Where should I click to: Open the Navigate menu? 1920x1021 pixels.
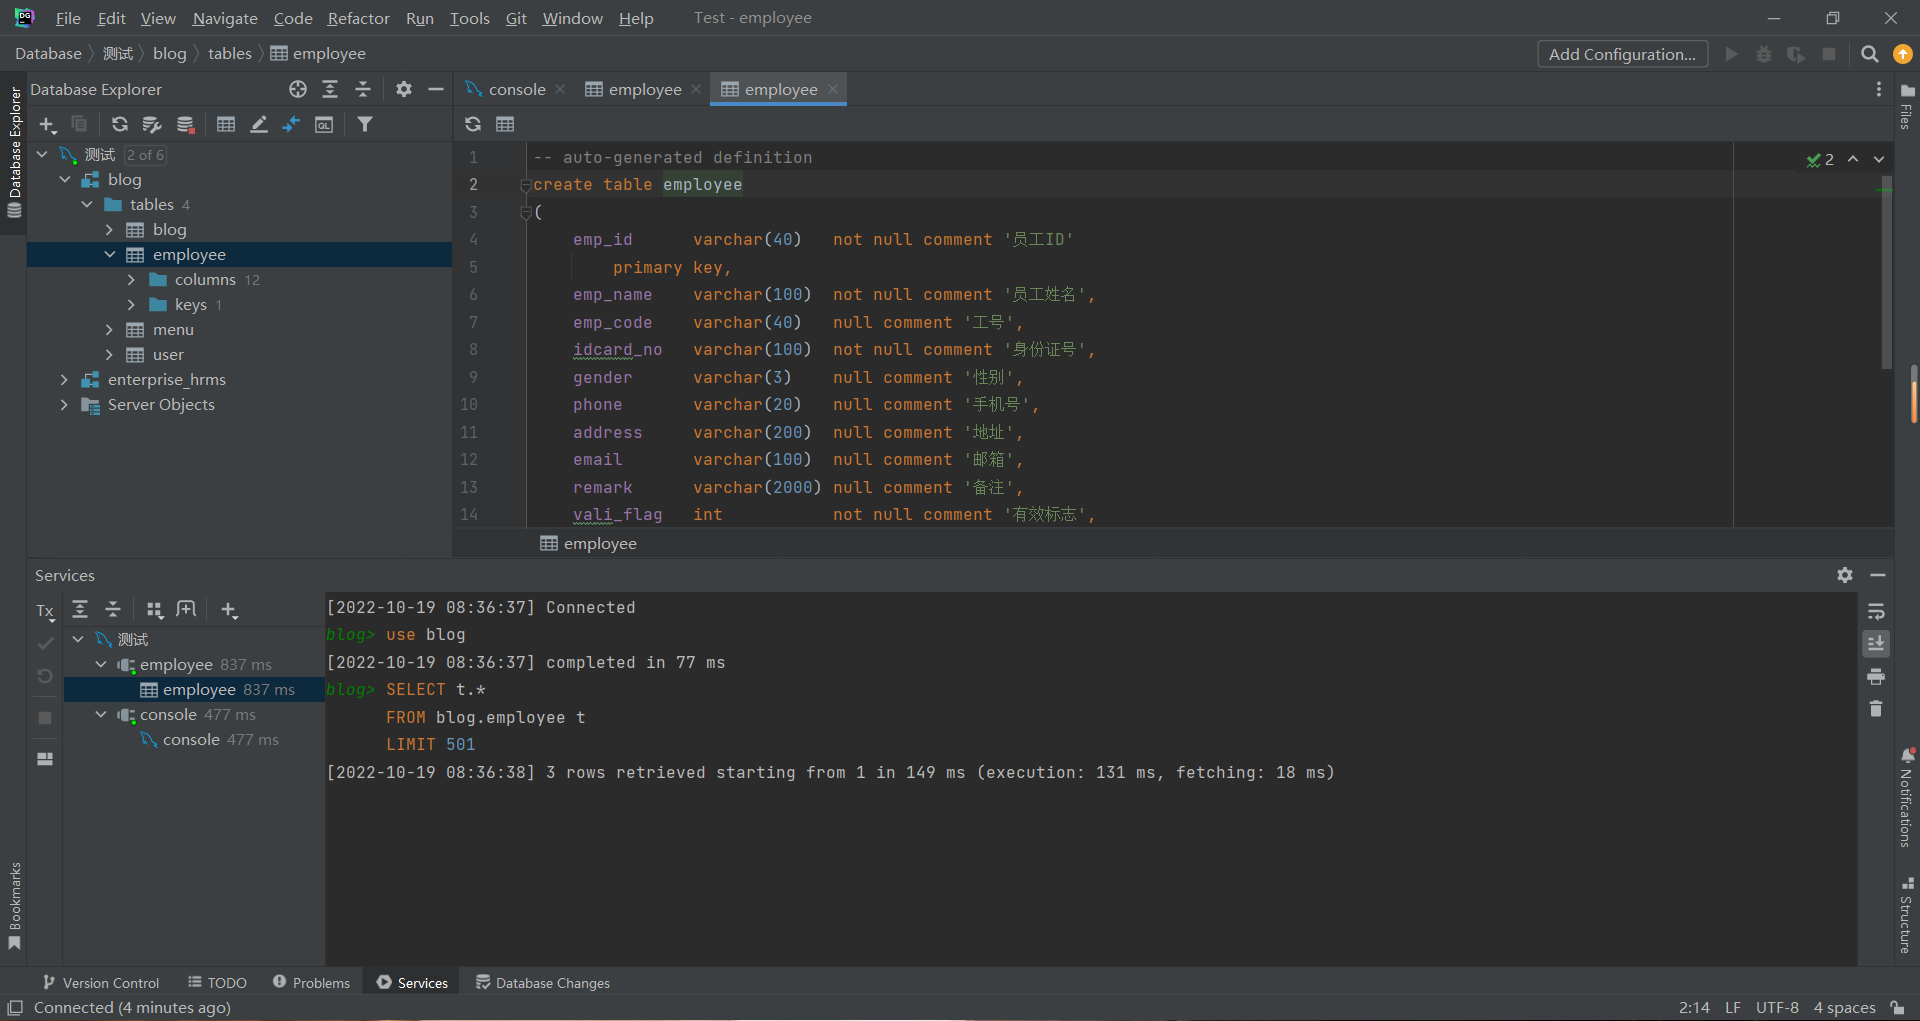(225, 18)
